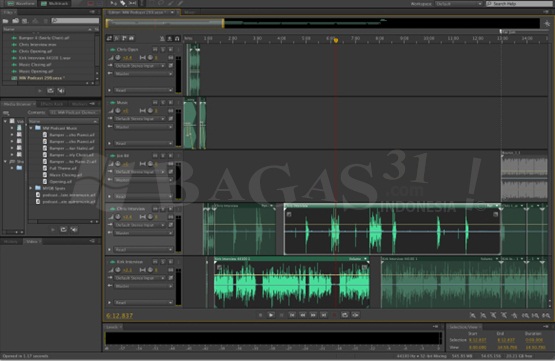Viewport: 555px width, 361px height.
Task: Show Inputs/Outputs track controls
Action: [x=109, y=38]
